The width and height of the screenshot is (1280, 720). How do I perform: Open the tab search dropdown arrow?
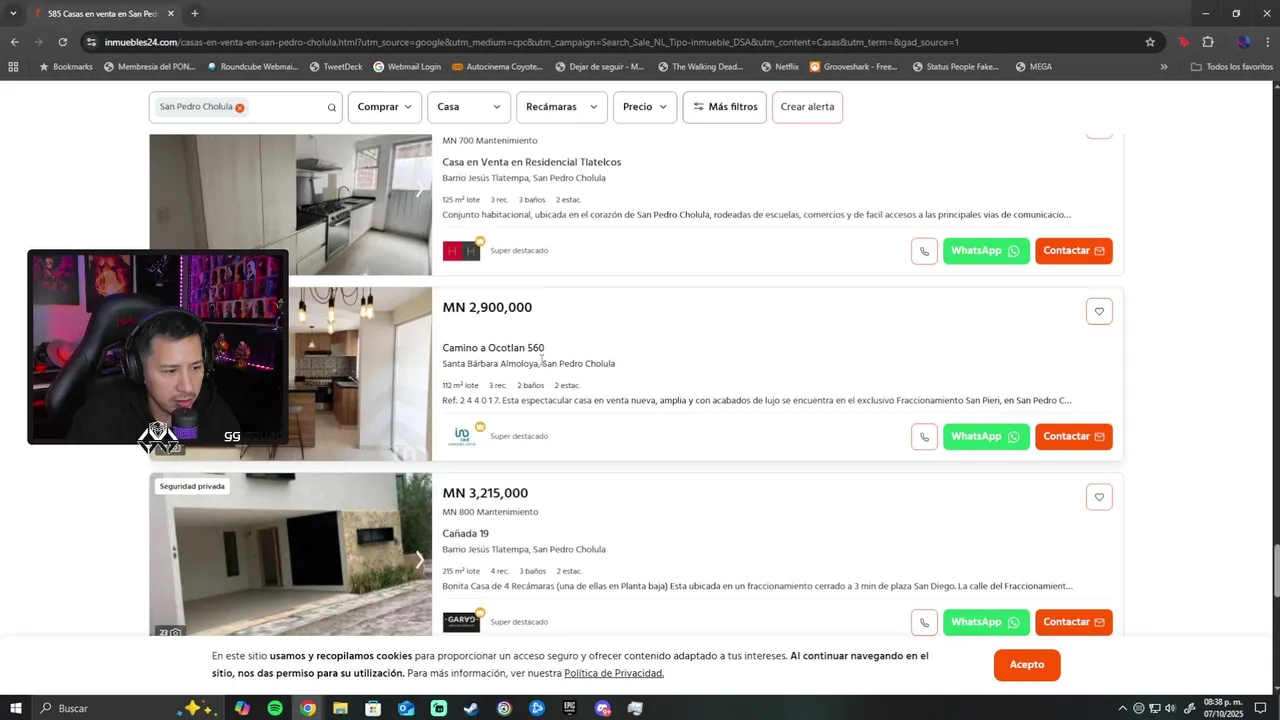13,14
